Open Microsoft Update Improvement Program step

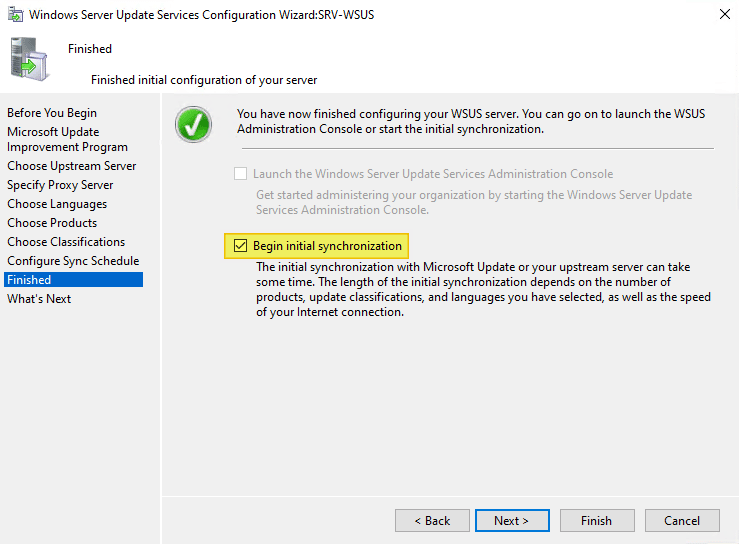(x=67, y=140)
